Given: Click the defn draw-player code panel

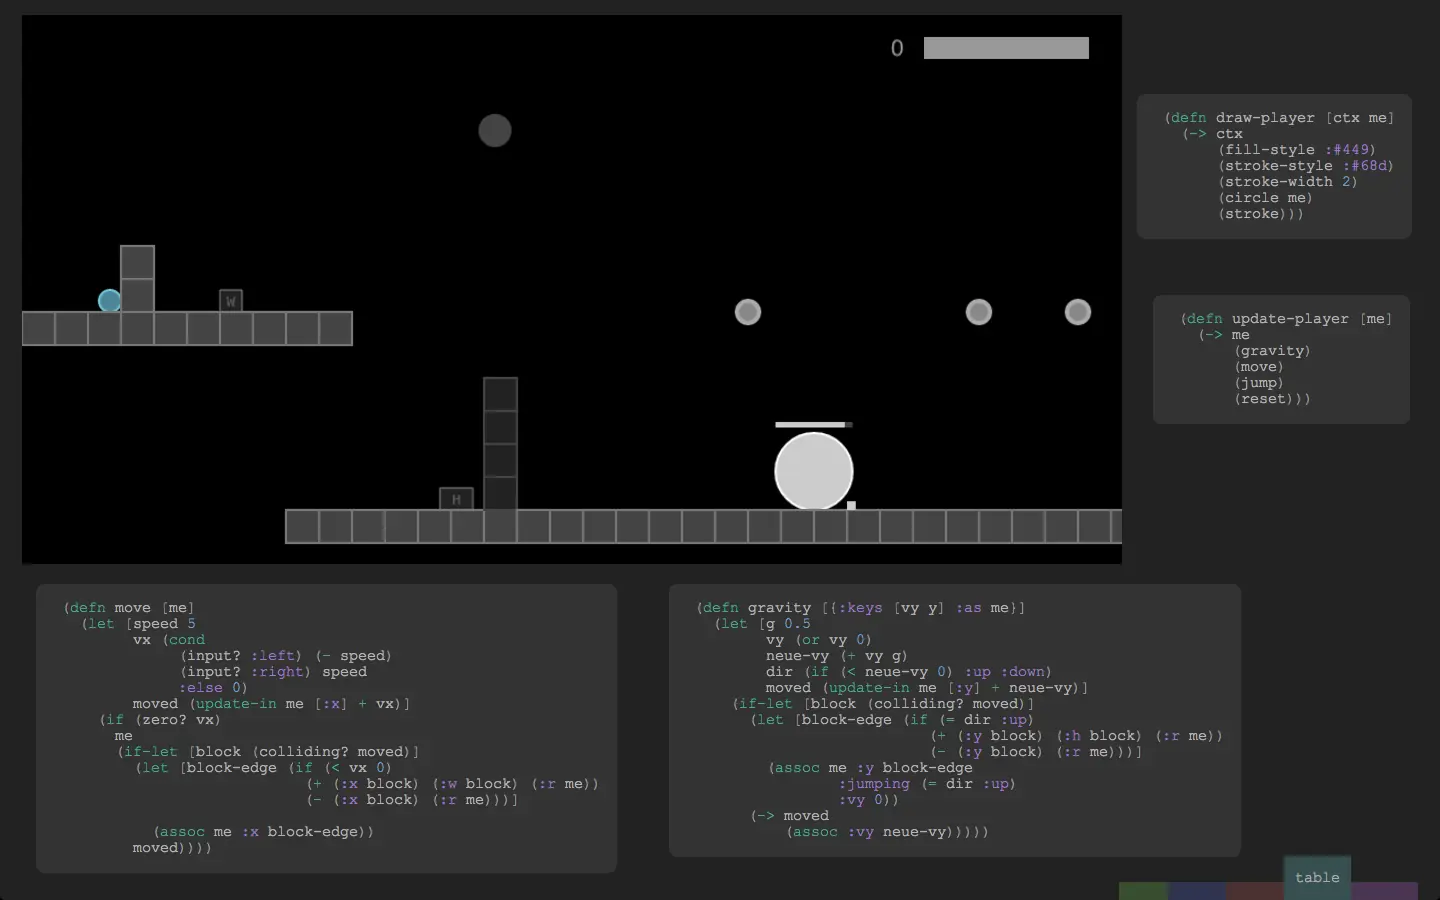Looking at the screenshot, I should (1274, 166).
